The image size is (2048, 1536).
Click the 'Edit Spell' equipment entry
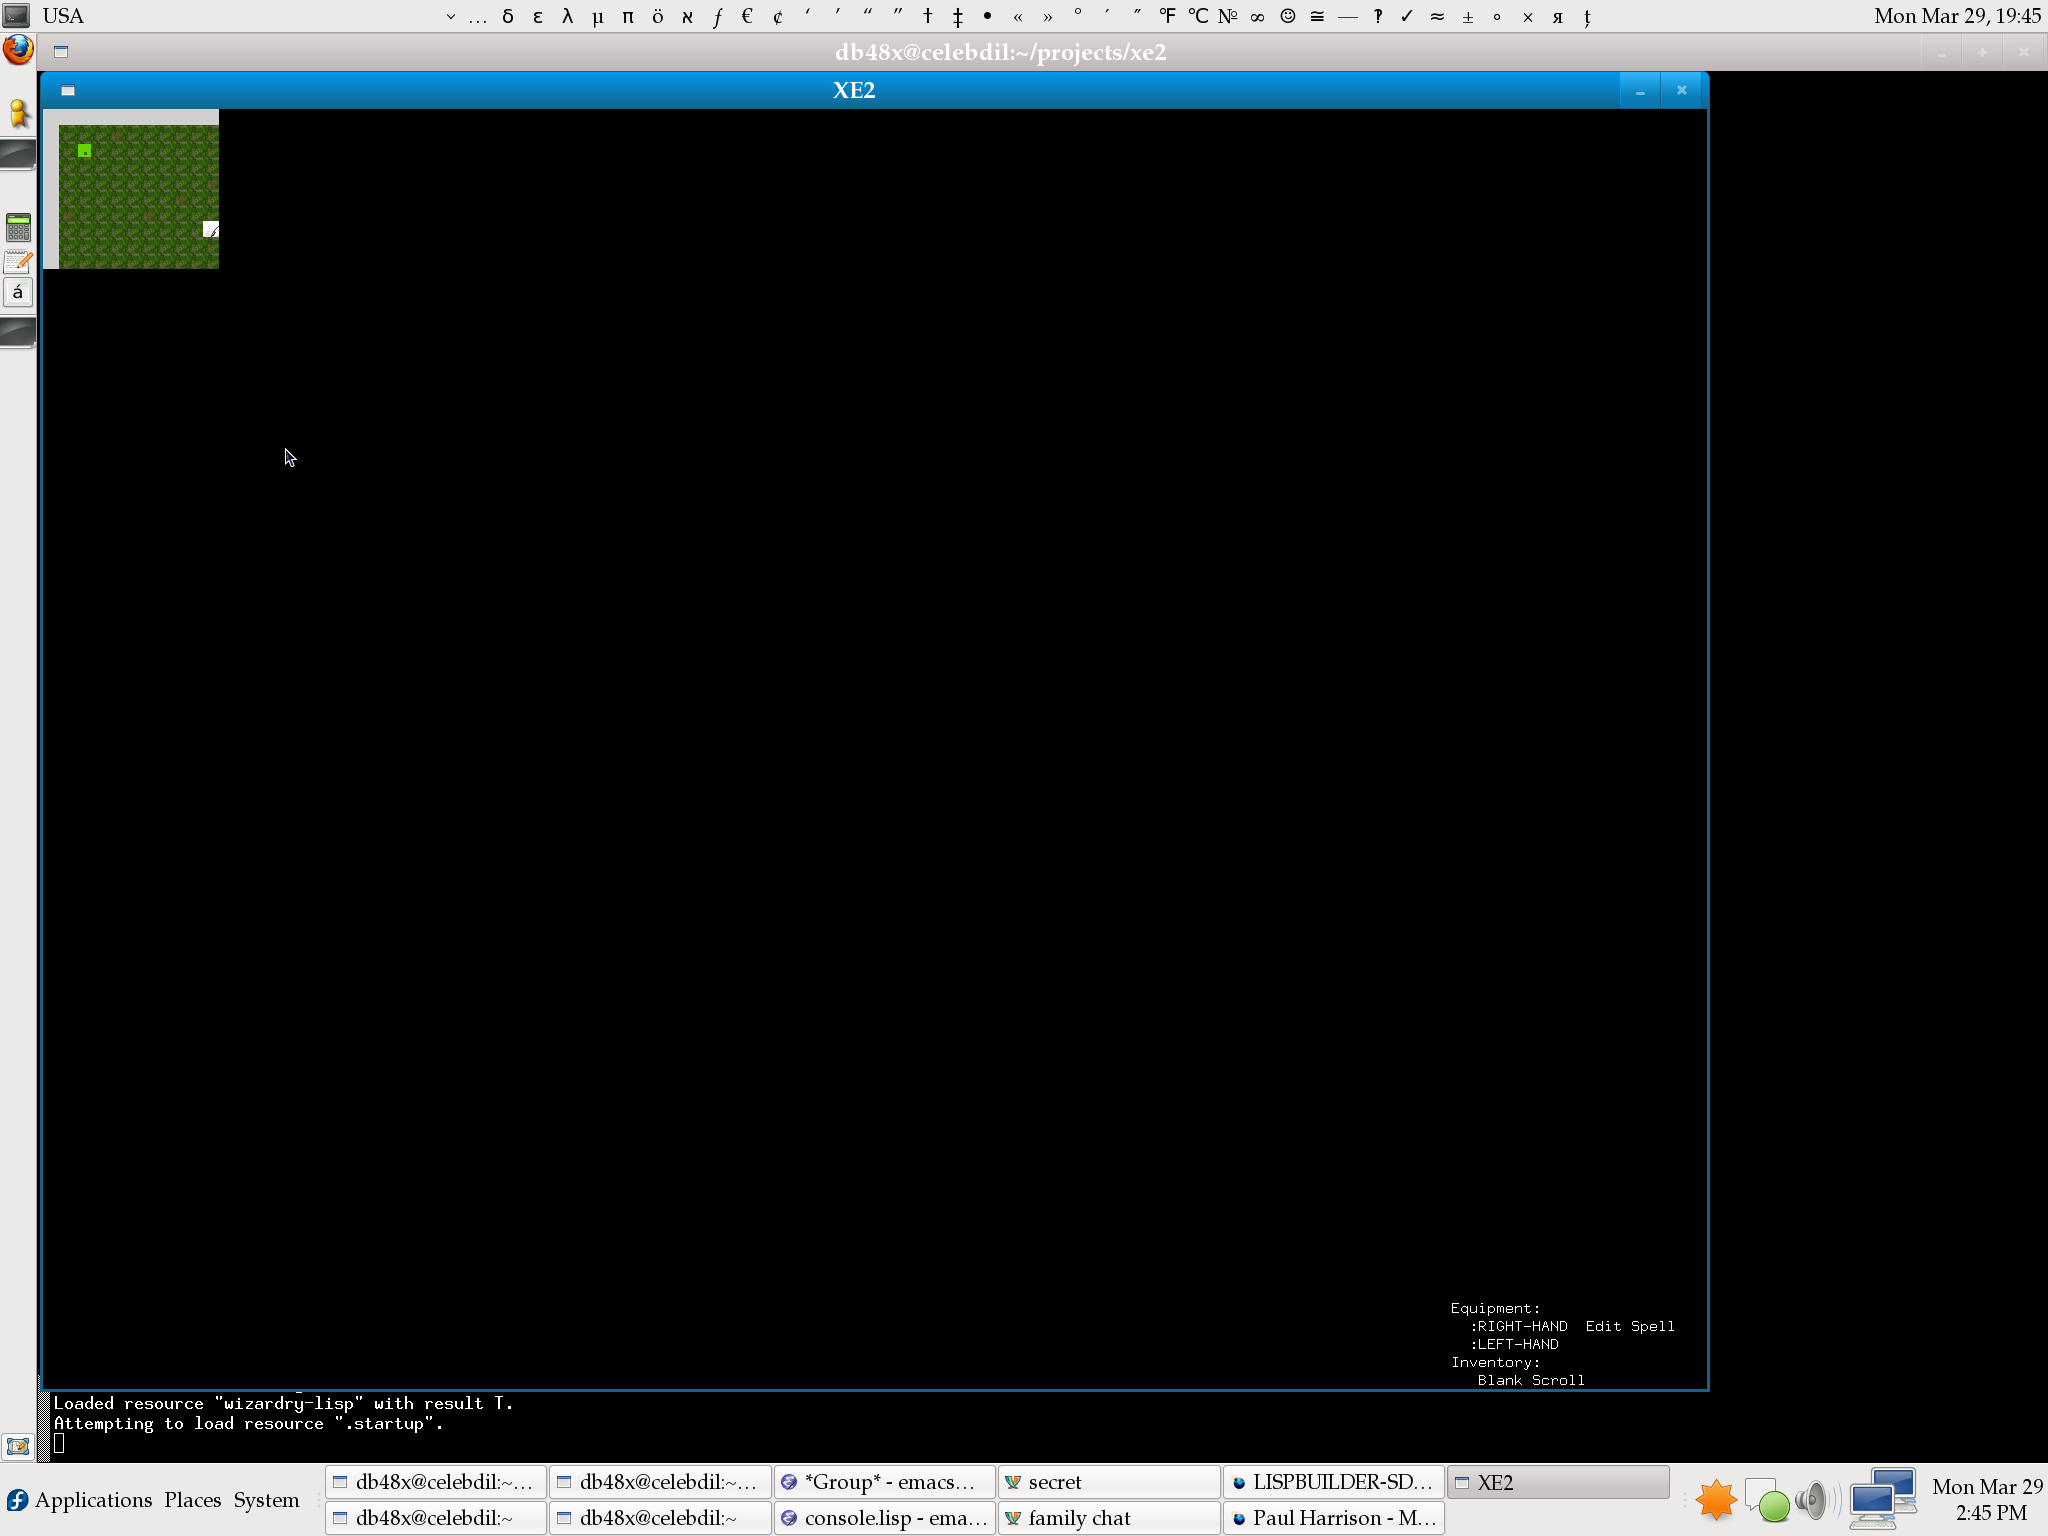pos(1629,1326)
